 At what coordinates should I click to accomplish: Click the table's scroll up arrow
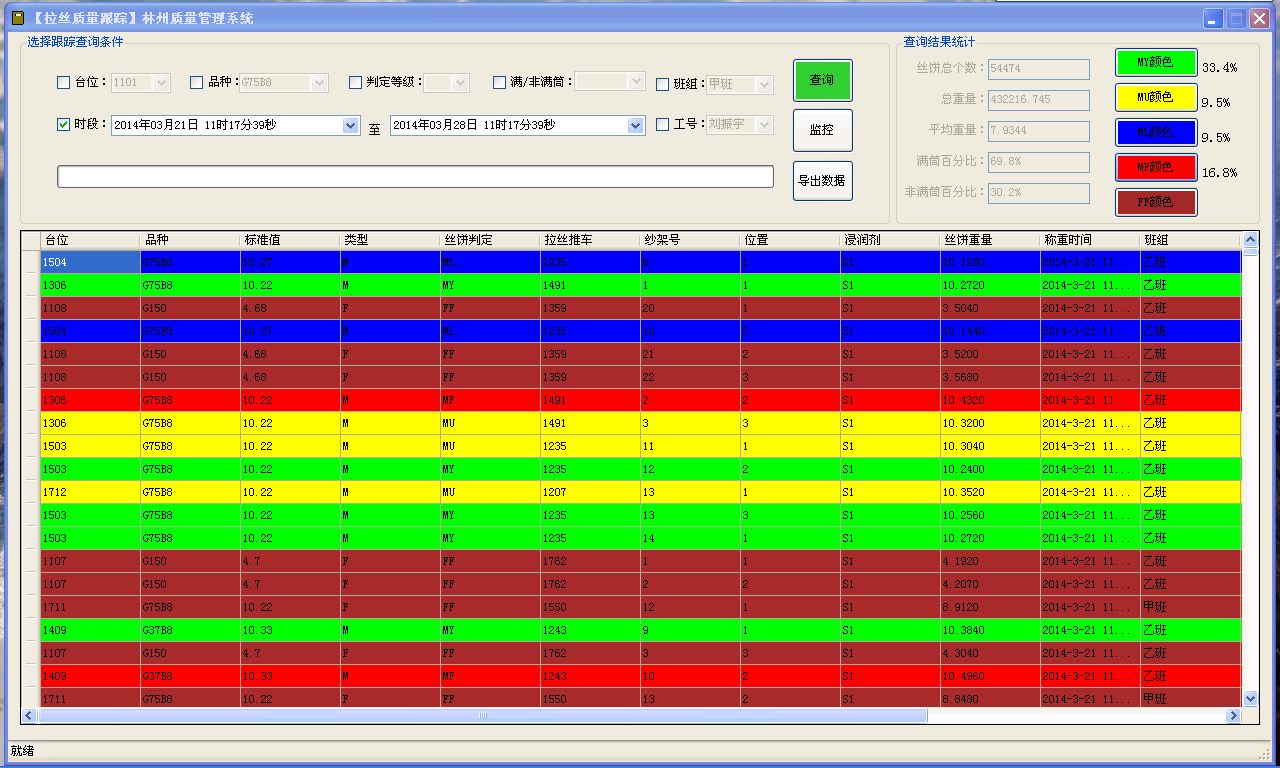1250,240
